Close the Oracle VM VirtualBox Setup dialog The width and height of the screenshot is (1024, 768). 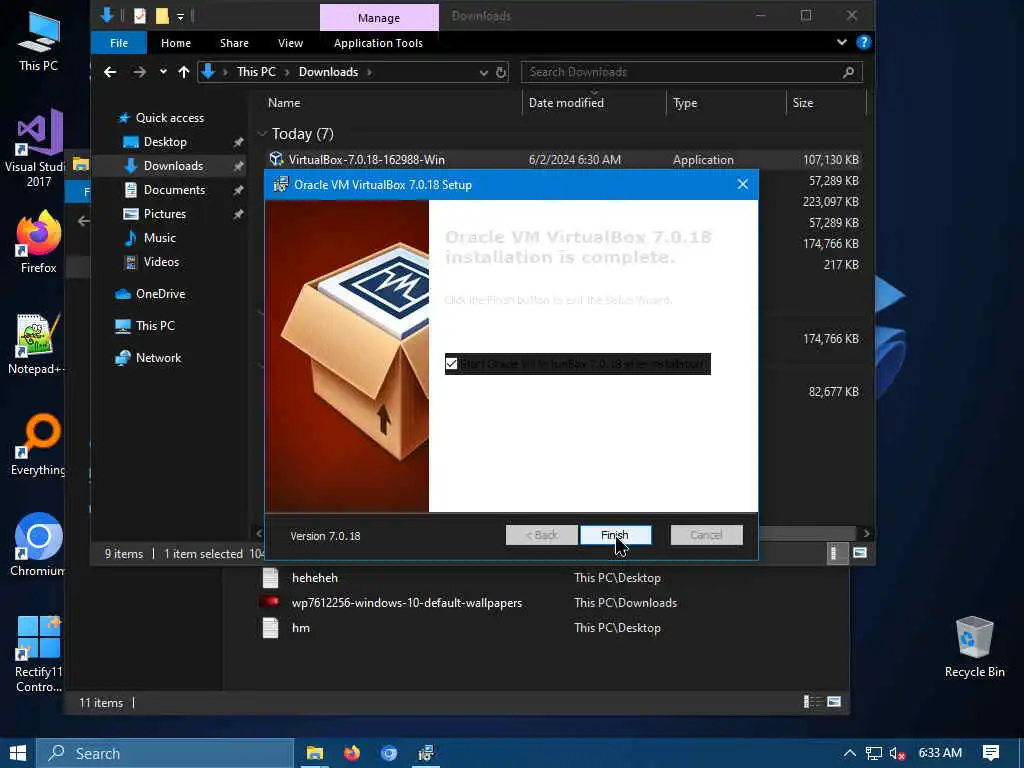(743, 184)
